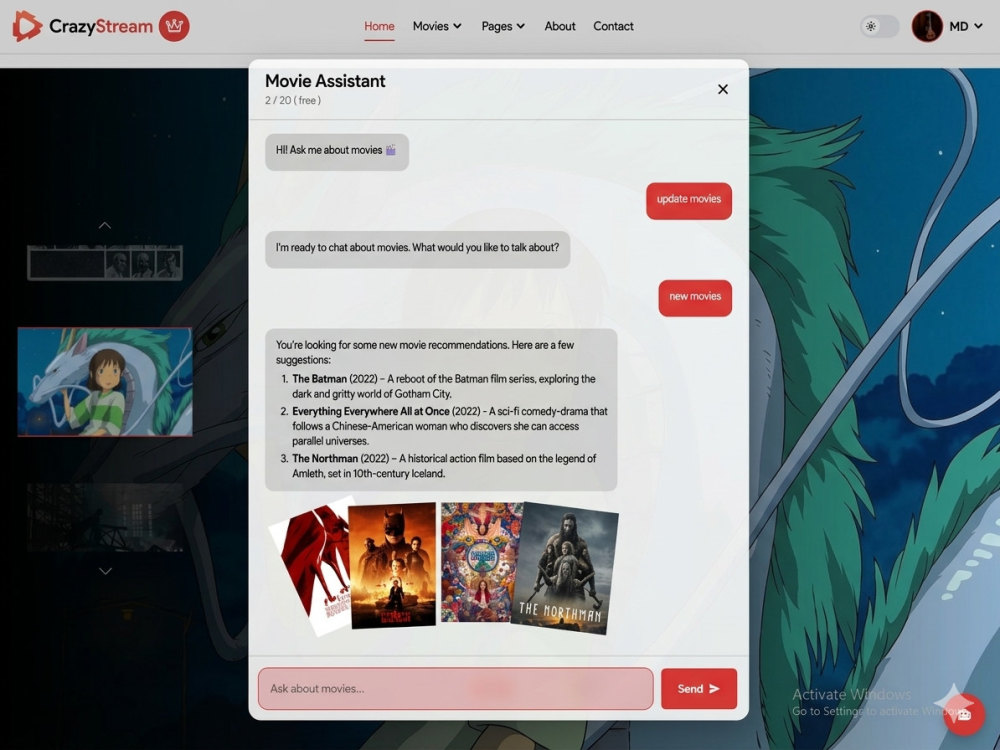Open the red and white tilted poster

tap(314, 568)
